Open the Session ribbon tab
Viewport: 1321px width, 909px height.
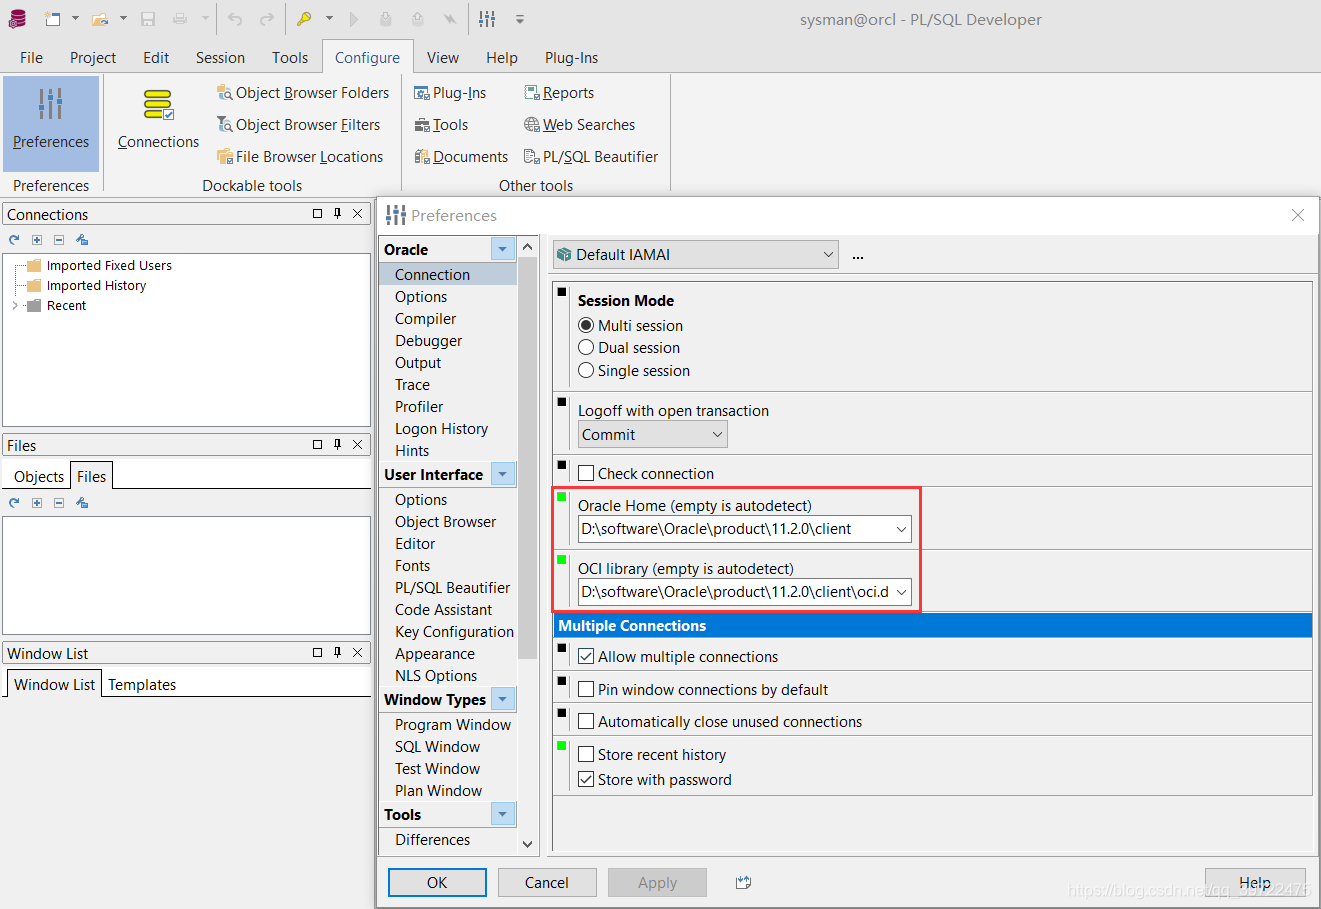220,58
